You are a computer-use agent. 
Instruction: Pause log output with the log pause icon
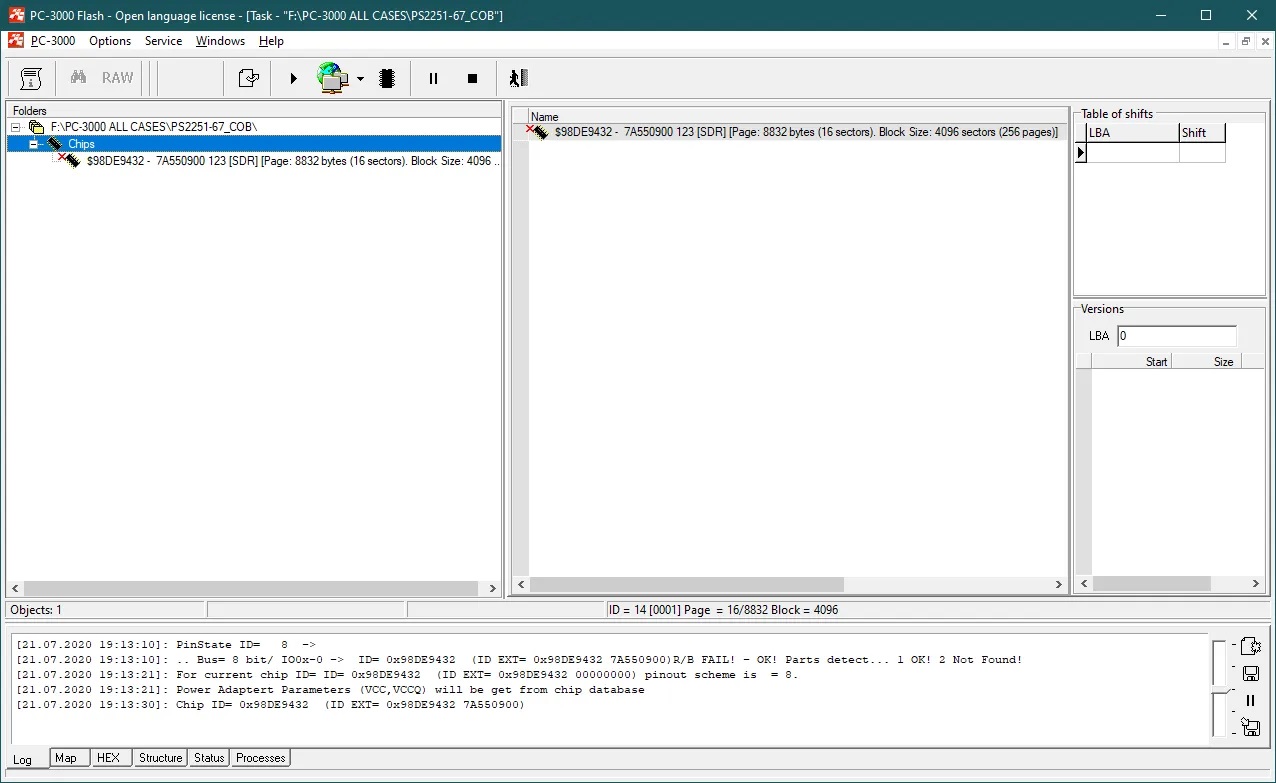[1250, 701]
